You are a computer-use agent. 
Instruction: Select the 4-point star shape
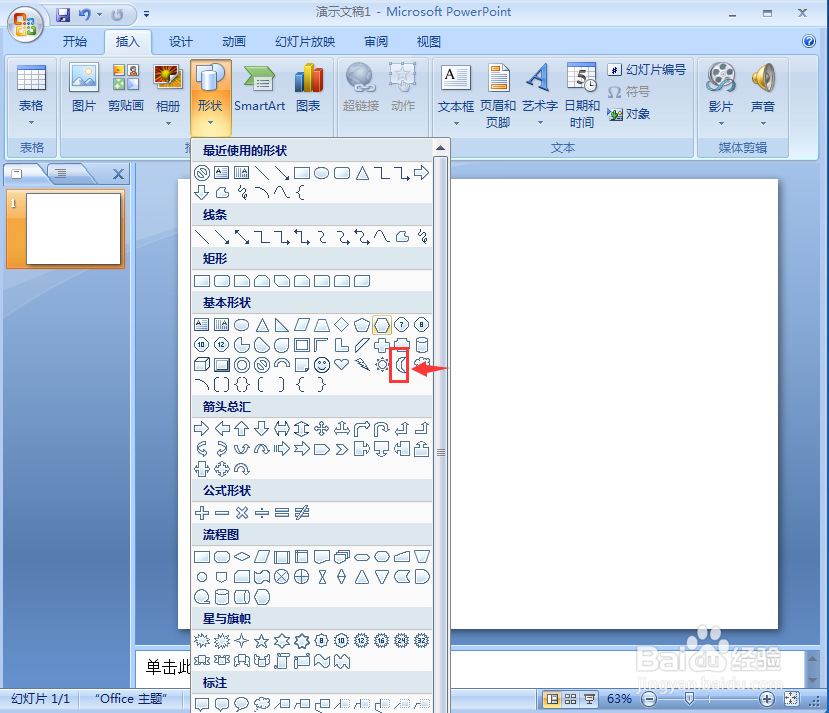(x=242, y=641)
